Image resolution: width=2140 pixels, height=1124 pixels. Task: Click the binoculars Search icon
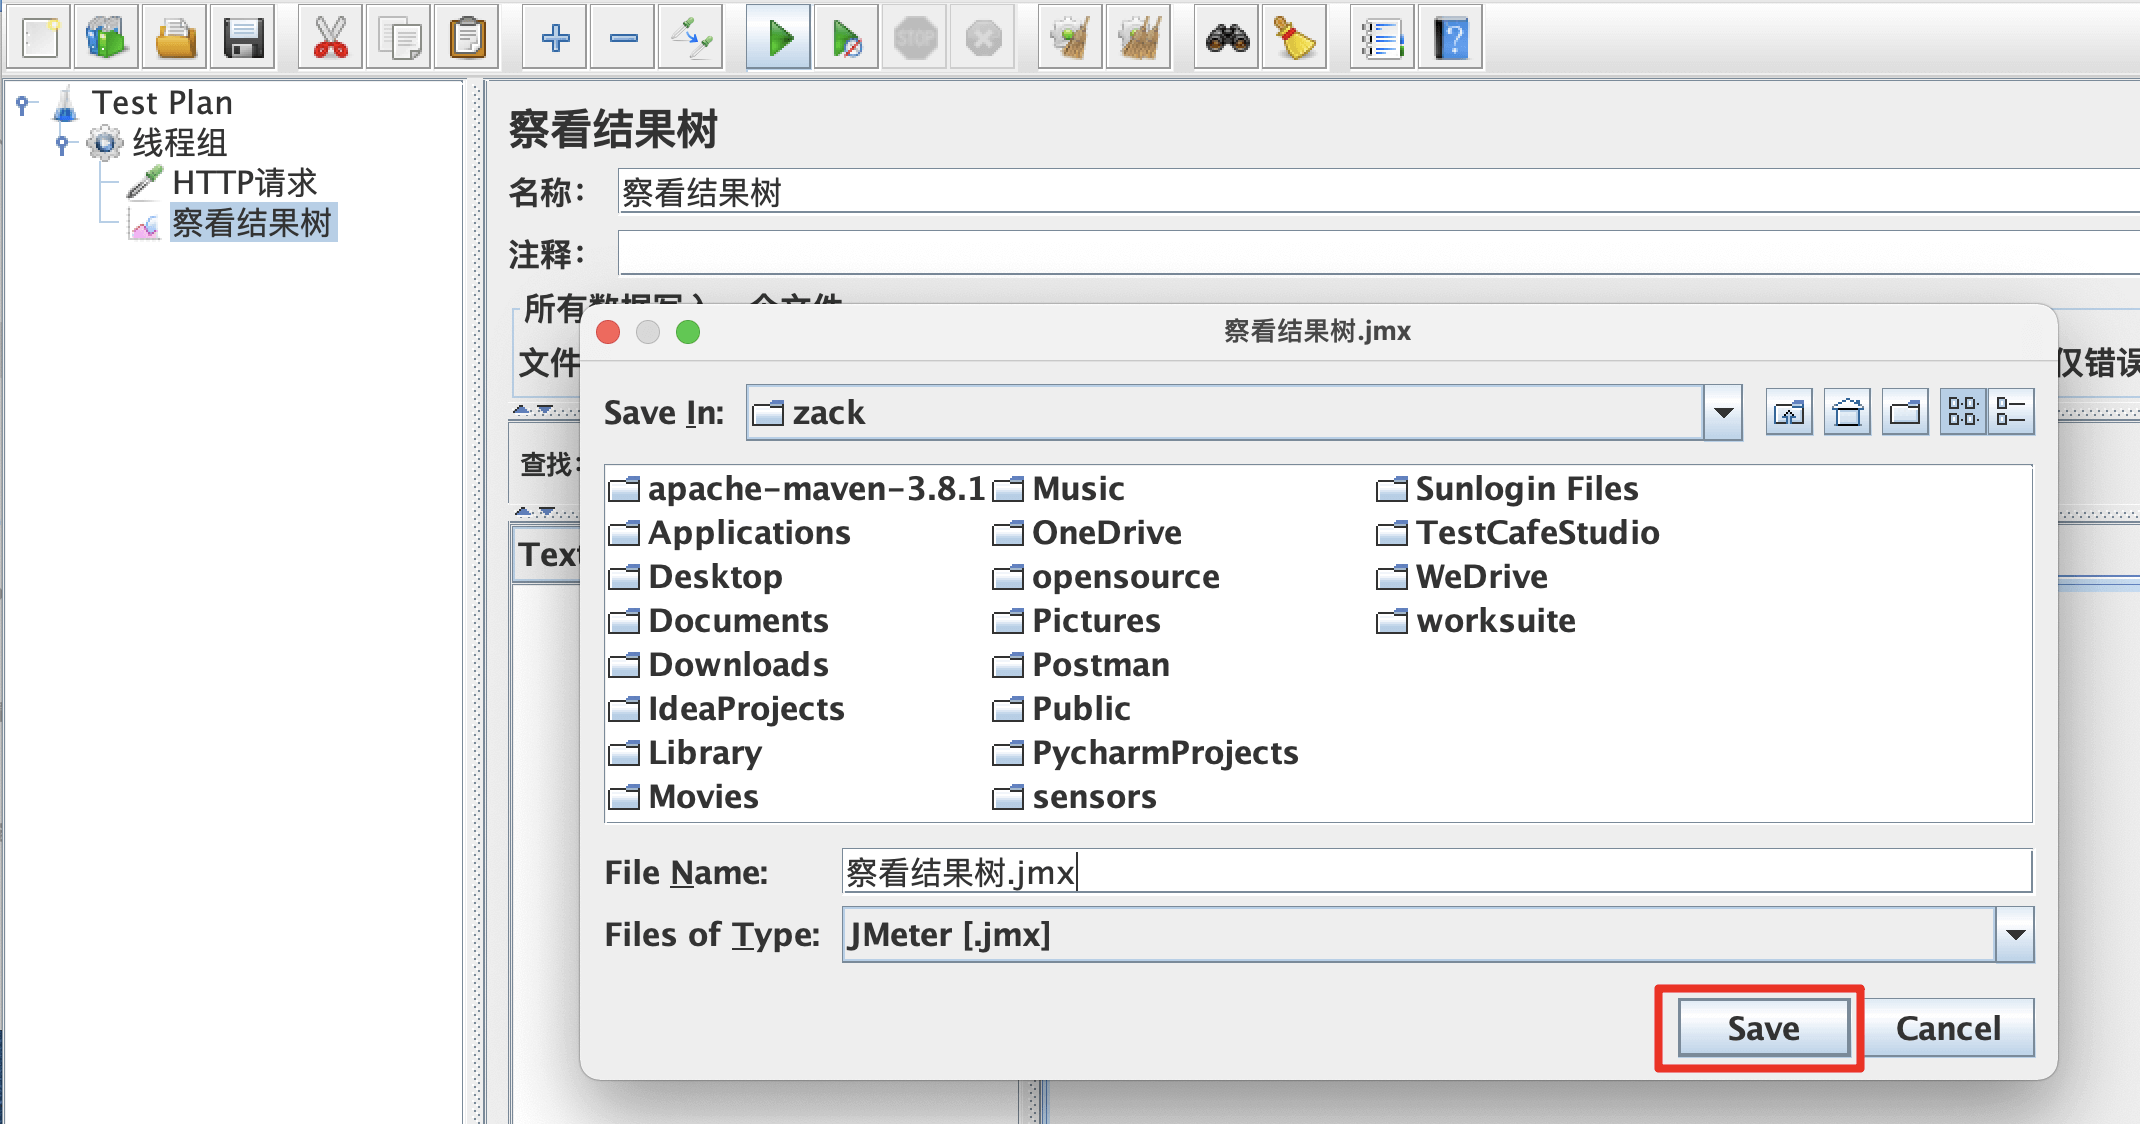1227,39
